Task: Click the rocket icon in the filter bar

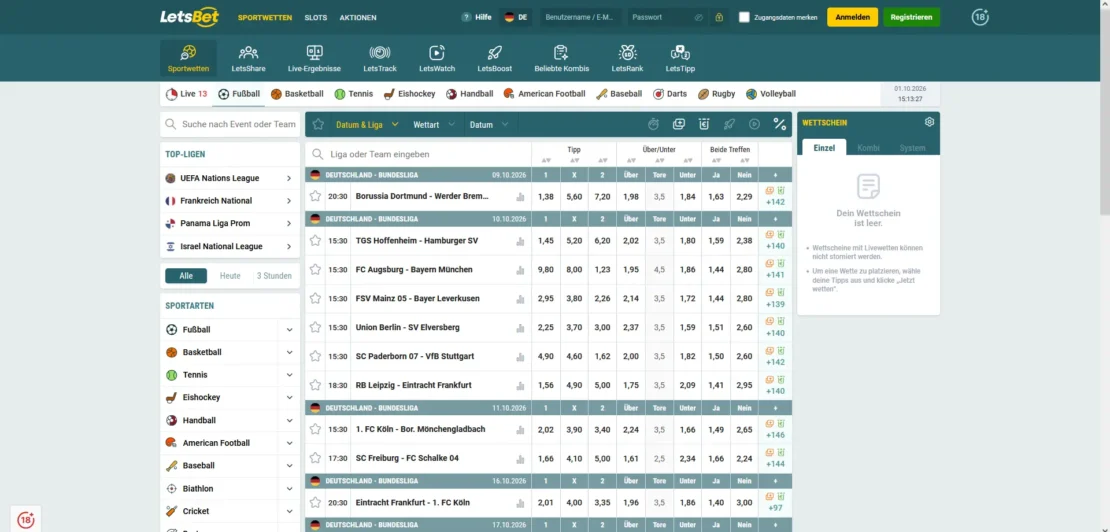Action: click(729, 125)
